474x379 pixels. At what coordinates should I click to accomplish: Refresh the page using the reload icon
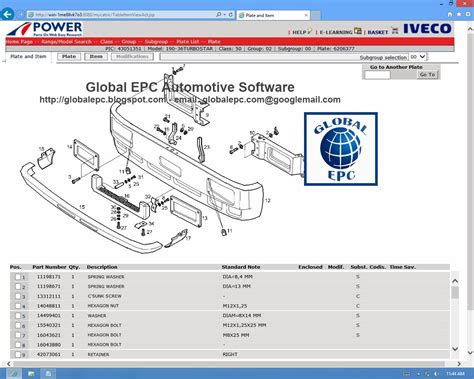click(x=231, y=15)
